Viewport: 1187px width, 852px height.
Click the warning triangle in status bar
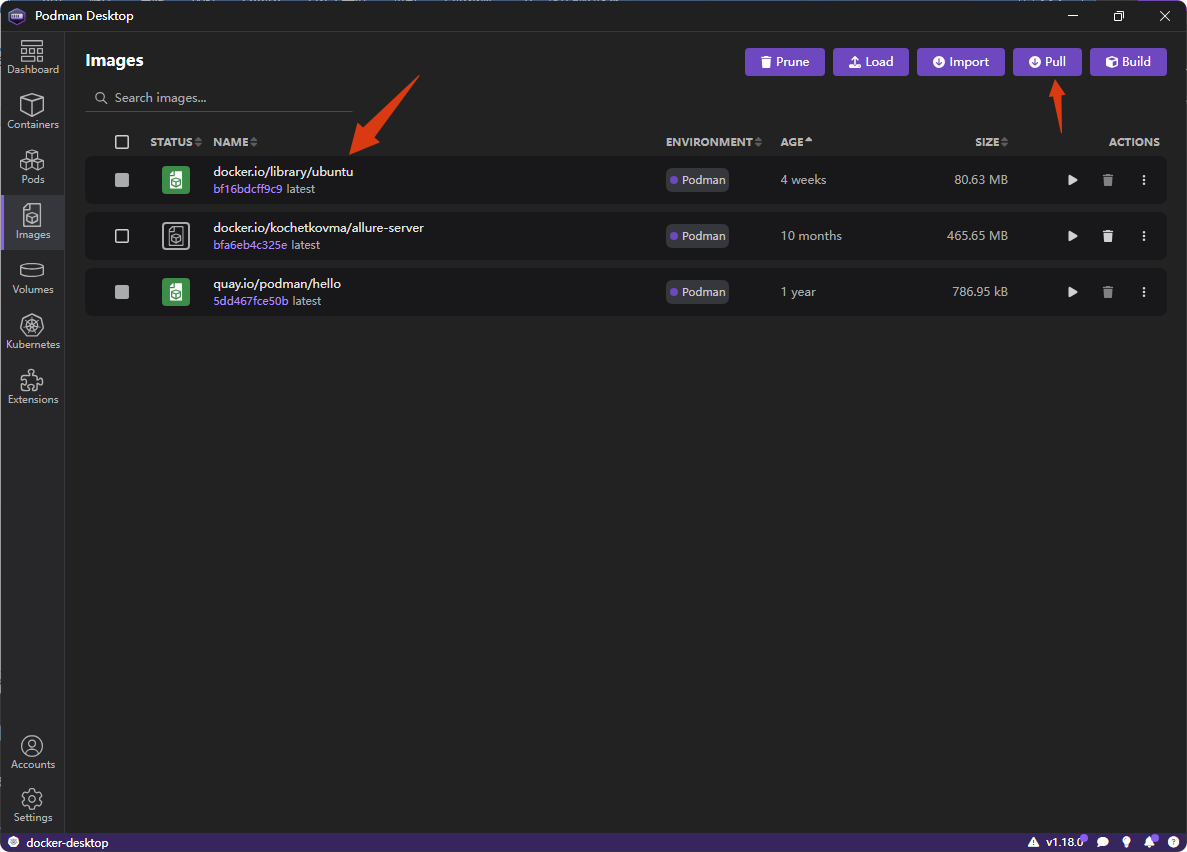click(x=1033, y=842)
